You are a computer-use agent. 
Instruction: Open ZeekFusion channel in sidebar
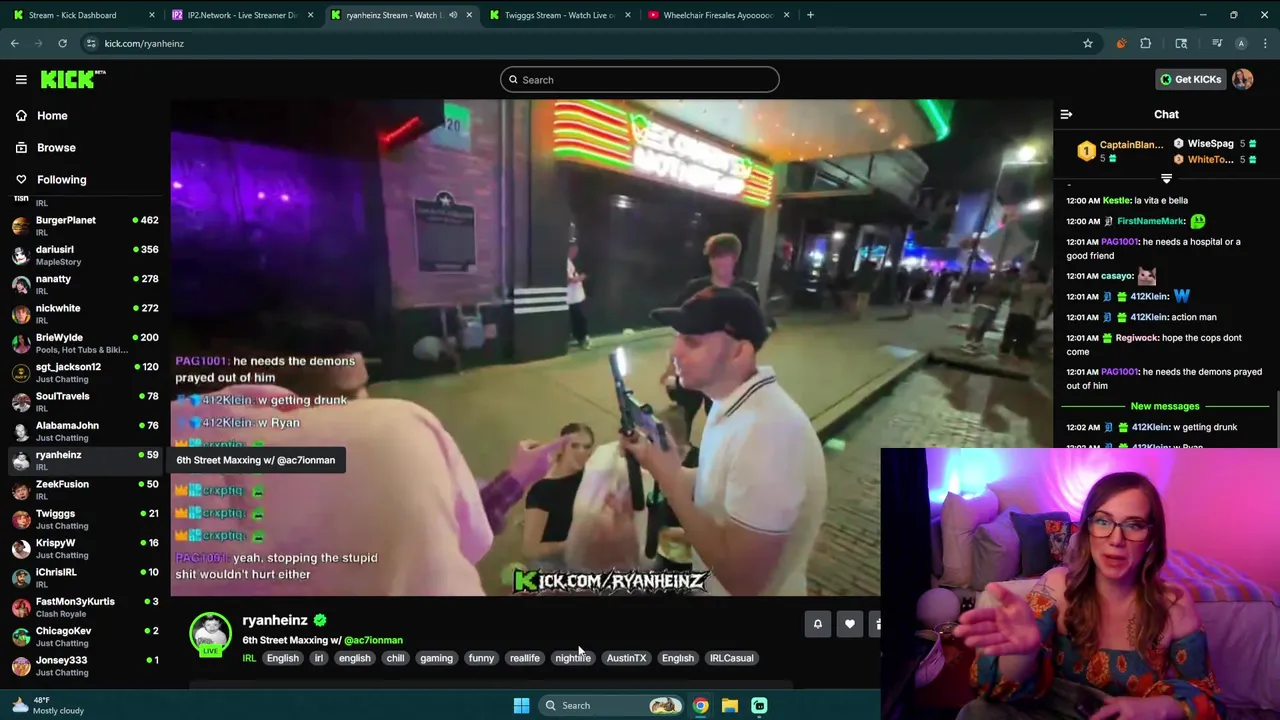click(x=84, y=489)
